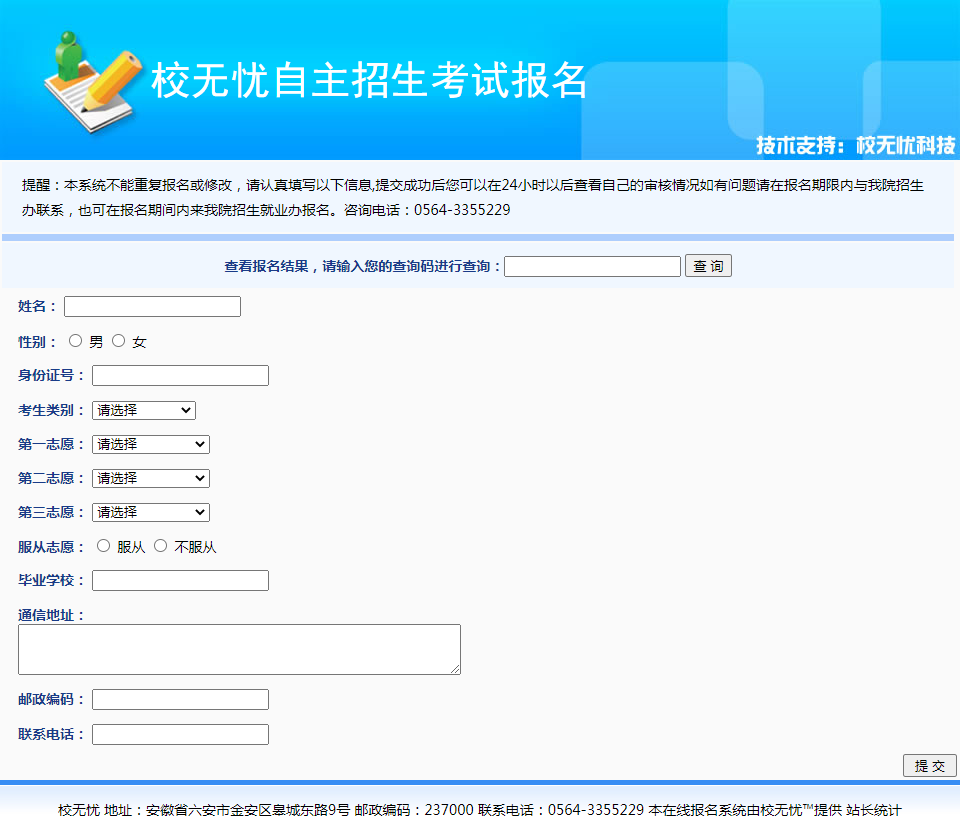Focus the 邮政编码 input field
The height and width of the screenshot is (840, 960).
[181, 700]
